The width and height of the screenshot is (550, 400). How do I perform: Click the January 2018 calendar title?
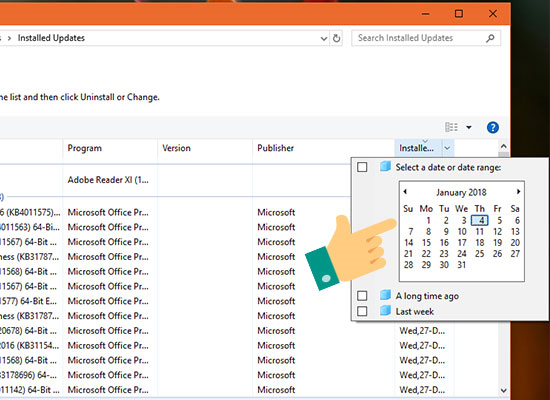(461, 192)
